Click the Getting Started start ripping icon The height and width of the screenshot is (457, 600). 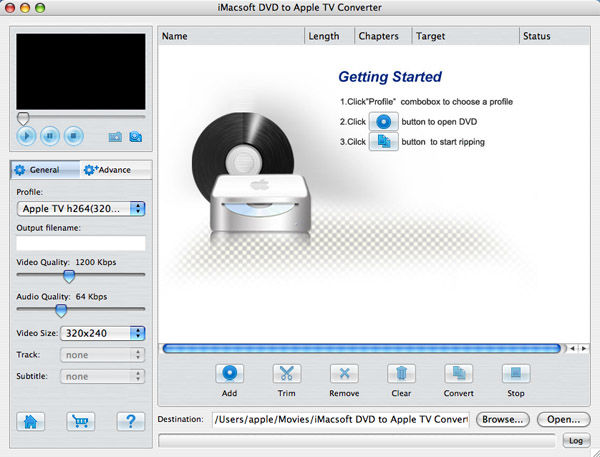pos(383,142)
